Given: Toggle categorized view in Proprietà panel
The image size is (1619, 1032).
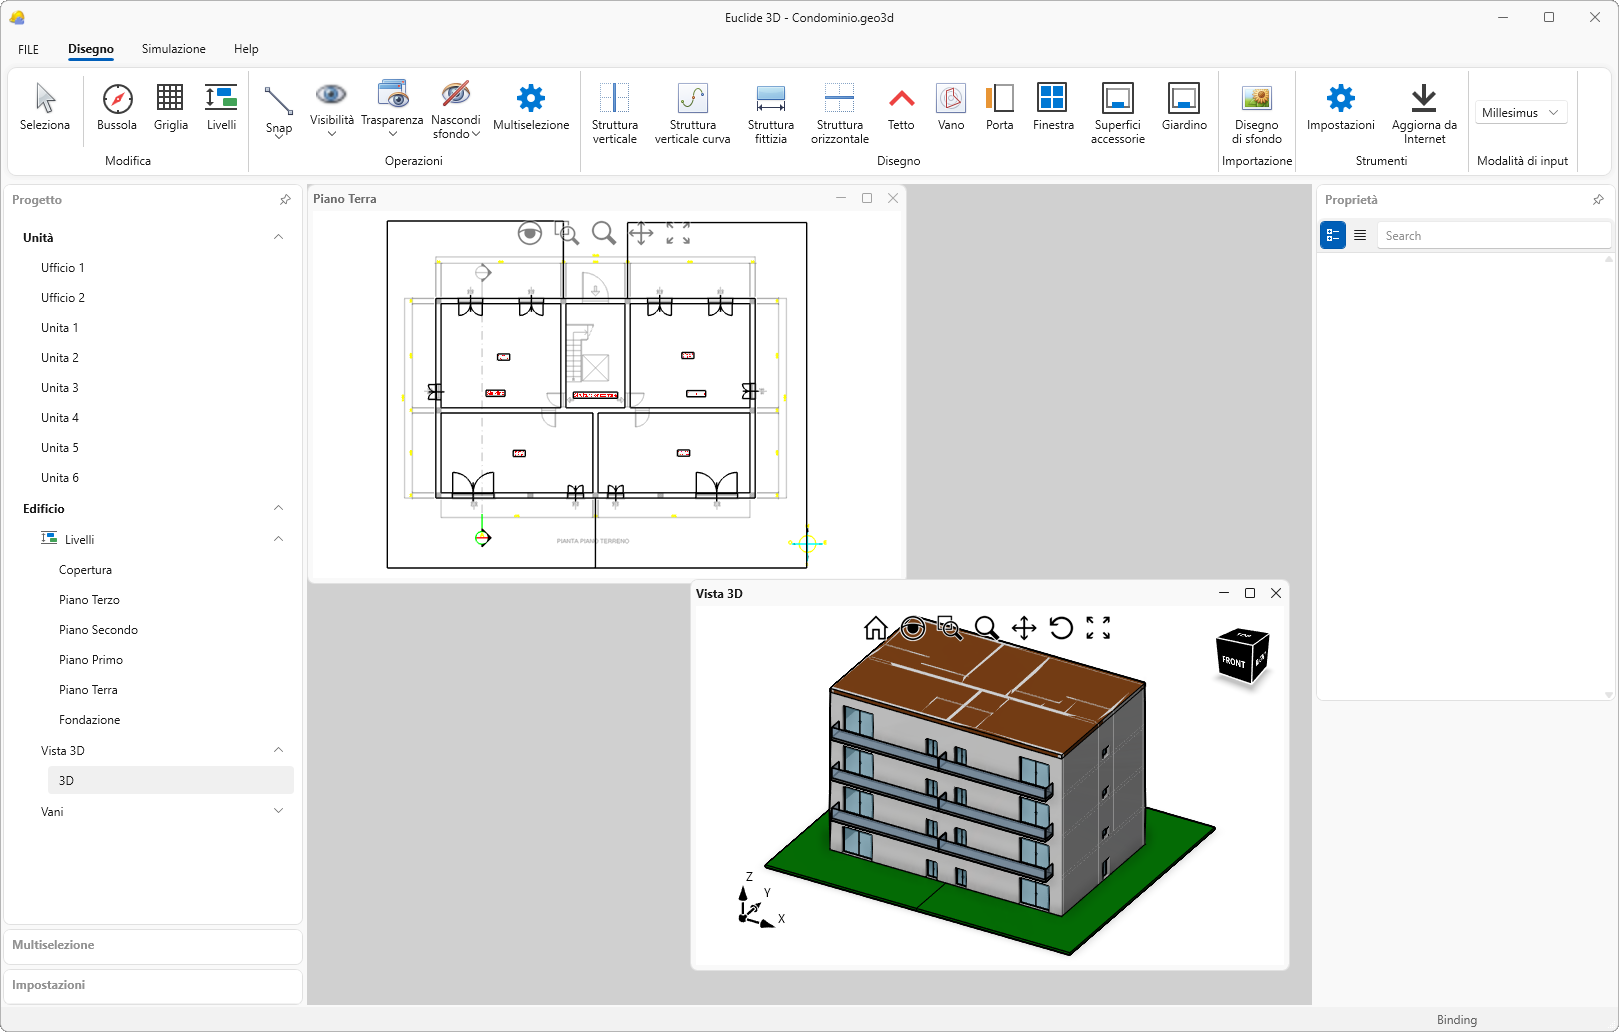Looking at the screenshot, I should (x=1333, y=236).
